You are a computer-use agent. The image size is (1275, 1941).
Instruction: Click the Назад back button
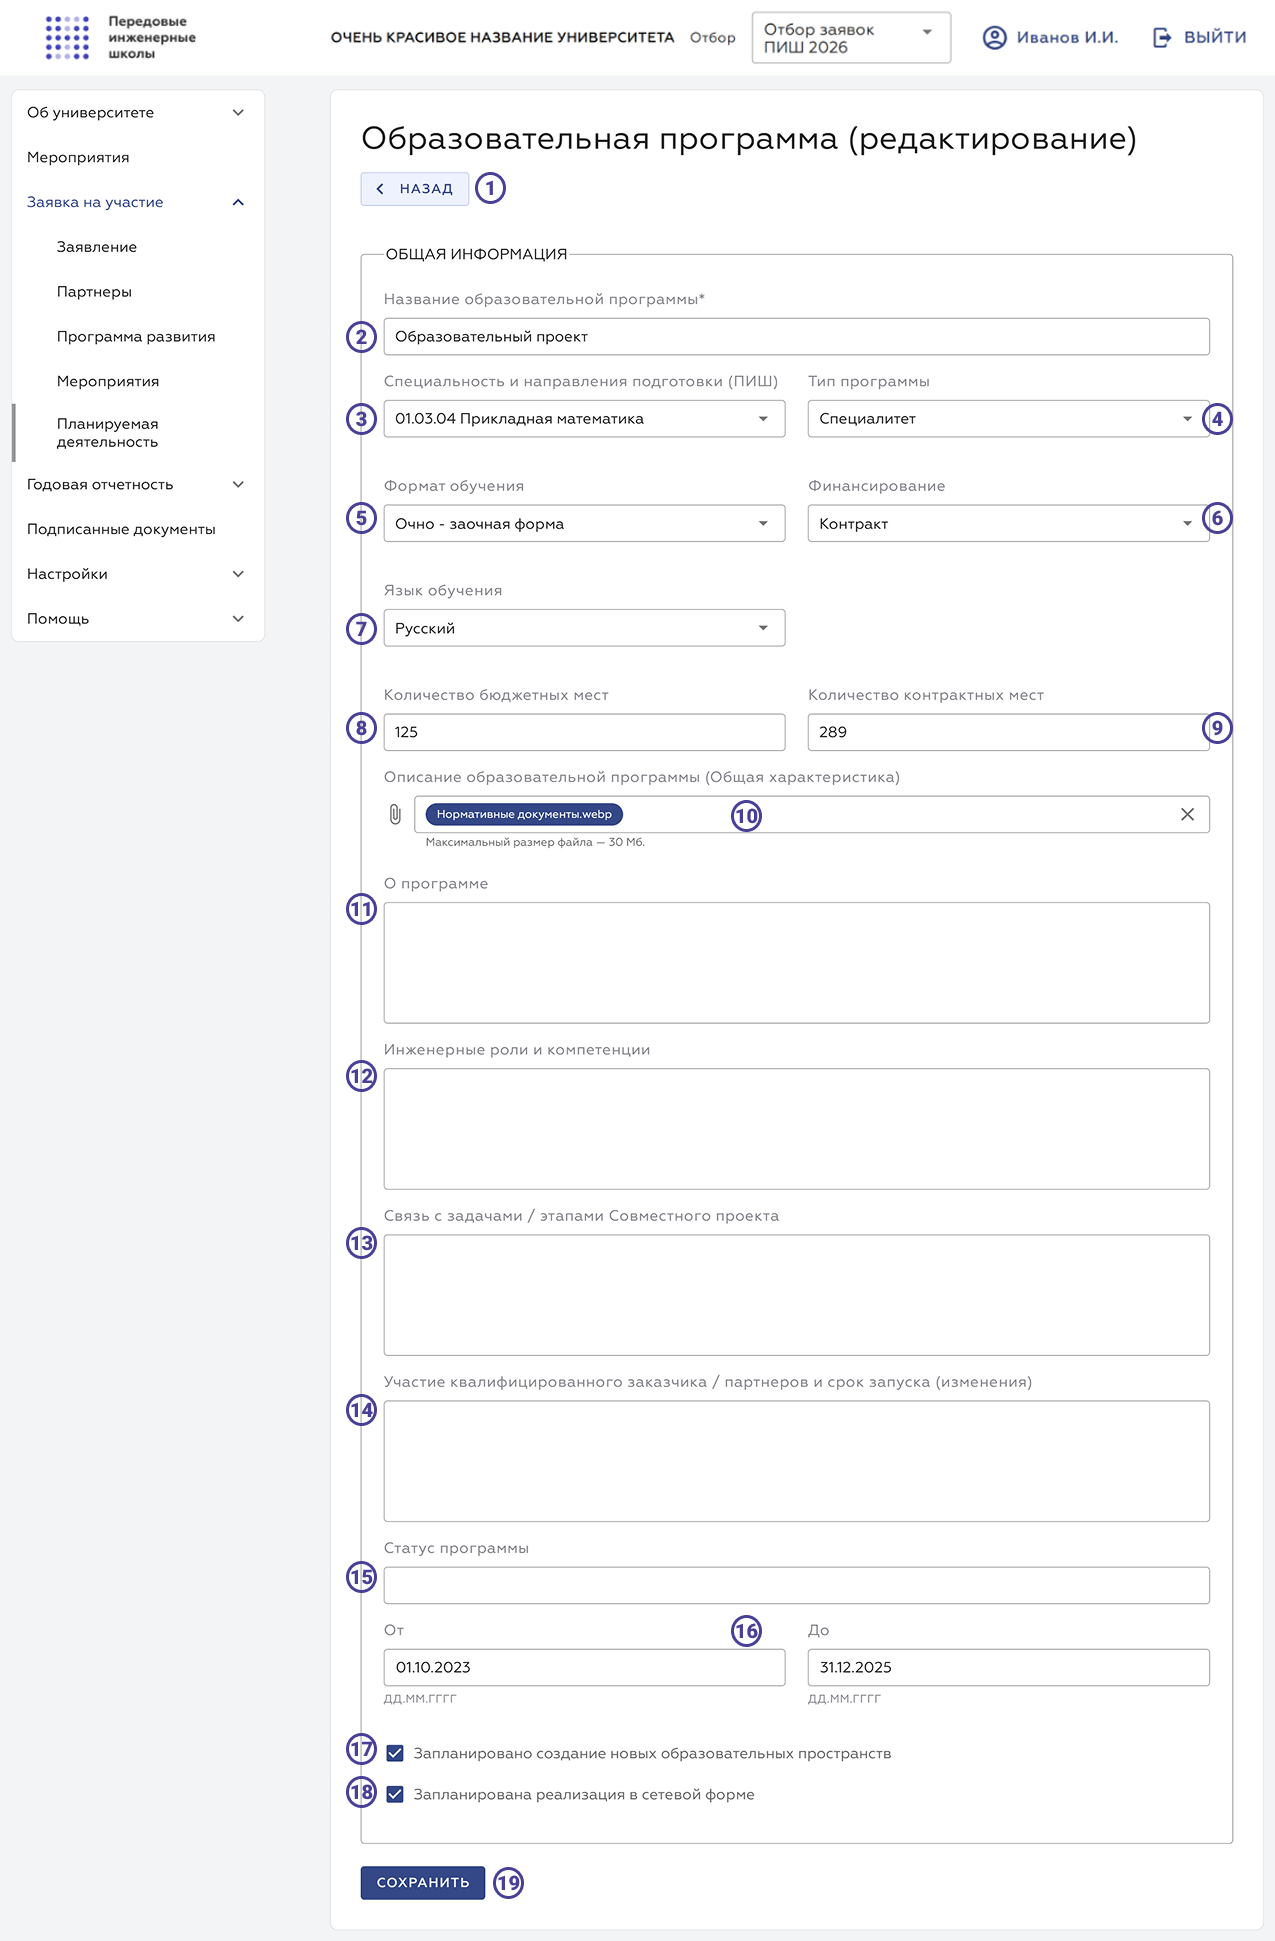pyautogui.click(x=414, y=188)
